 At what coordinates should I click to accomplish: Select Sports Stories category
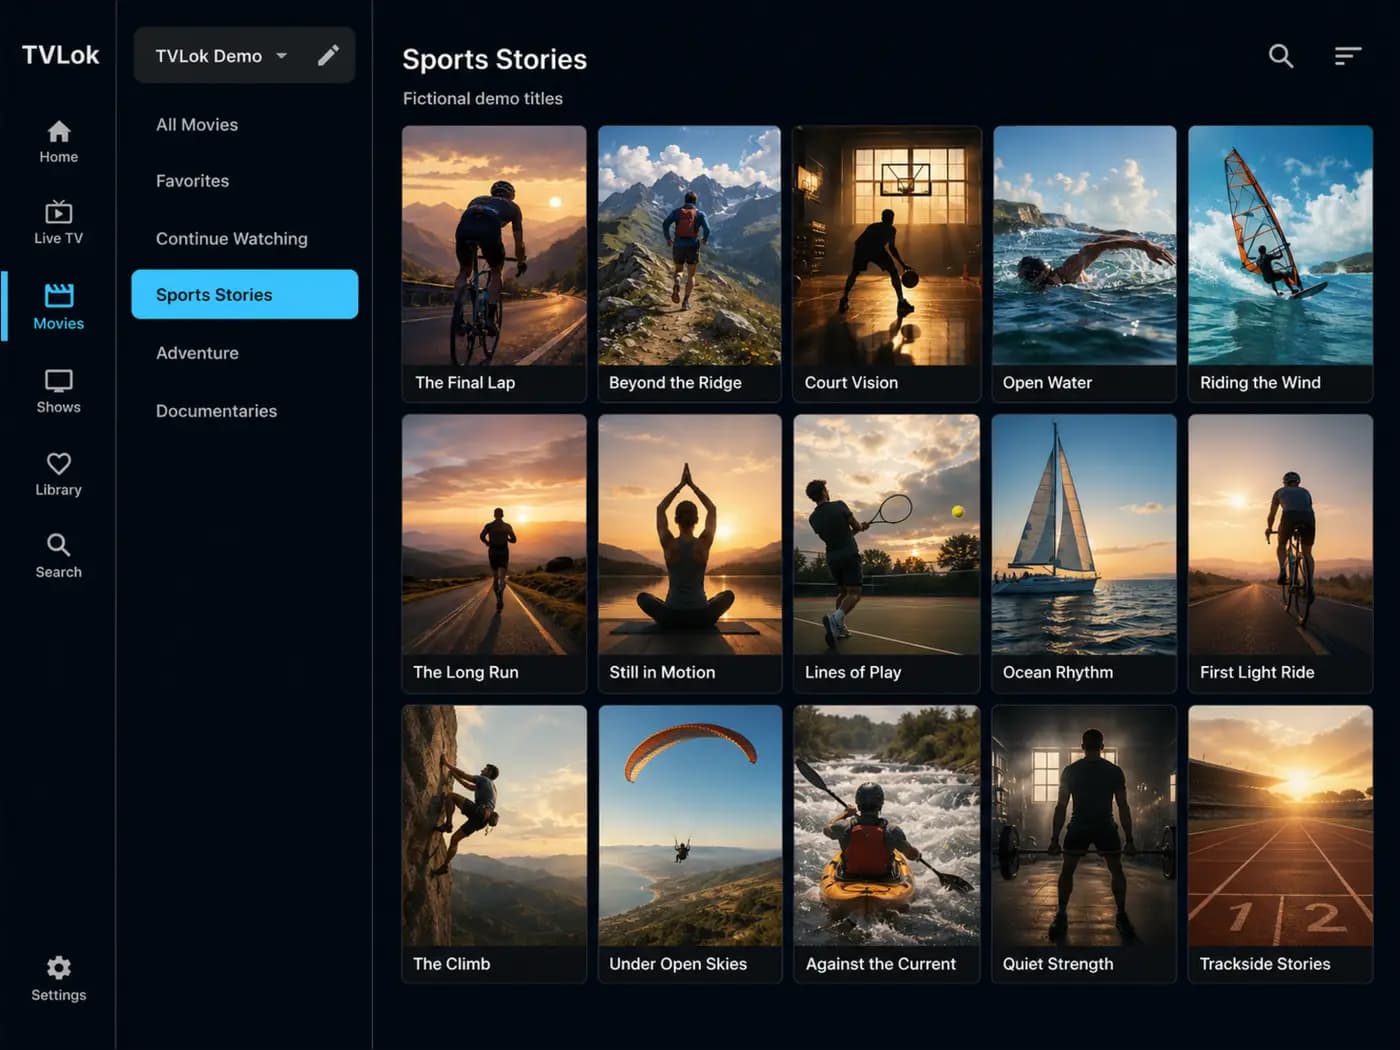point(244,294)
